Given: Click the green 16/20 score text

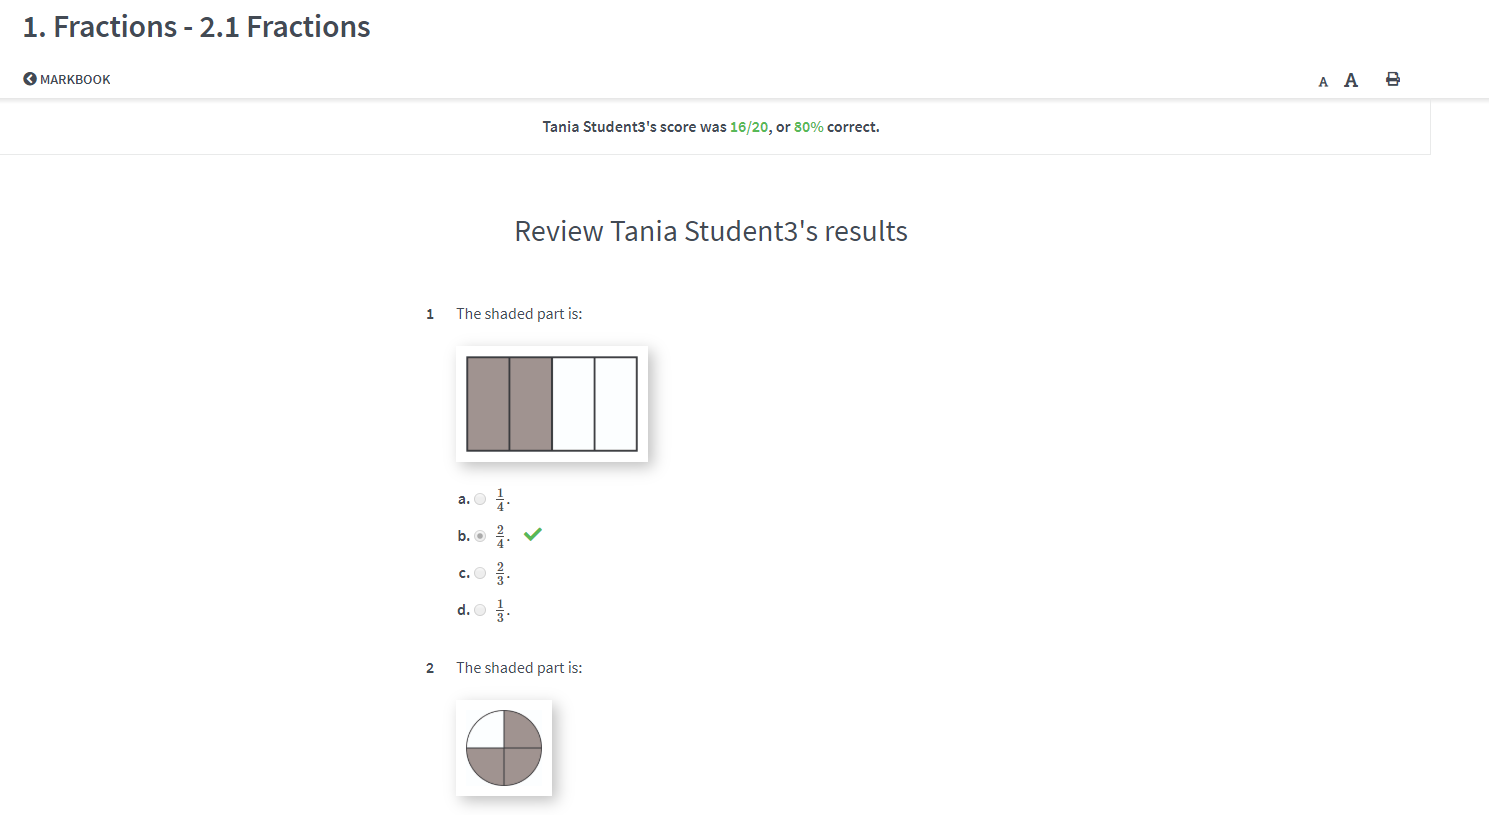Looking at the screenshot, I should pos(747,126).
